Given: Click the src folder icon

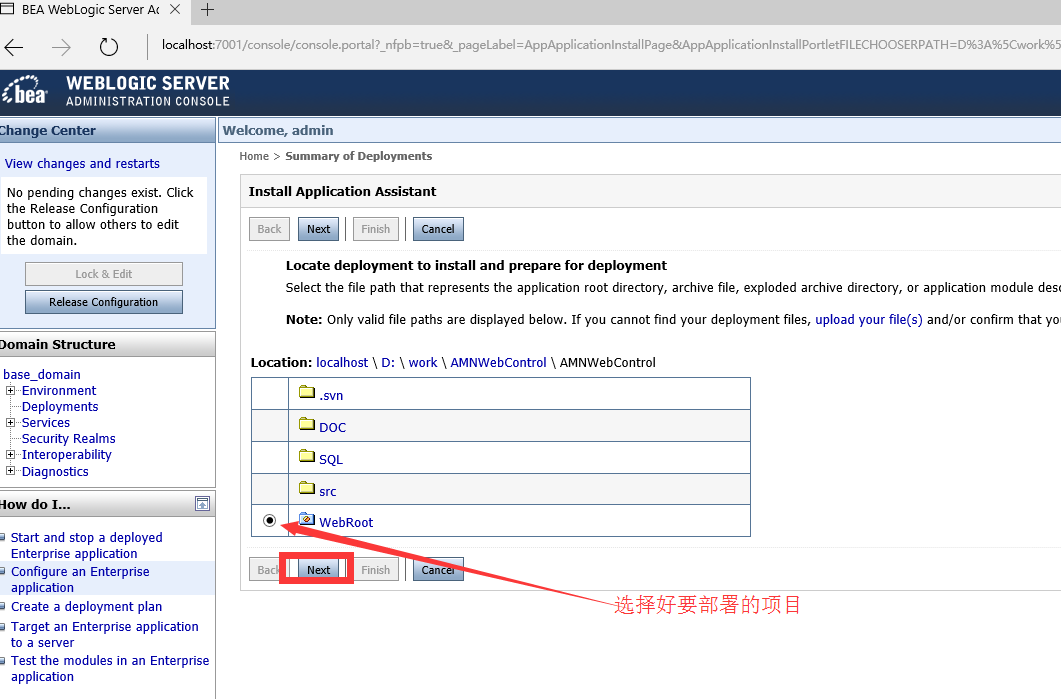Looking at the screenshot, I should pos(307,488).
